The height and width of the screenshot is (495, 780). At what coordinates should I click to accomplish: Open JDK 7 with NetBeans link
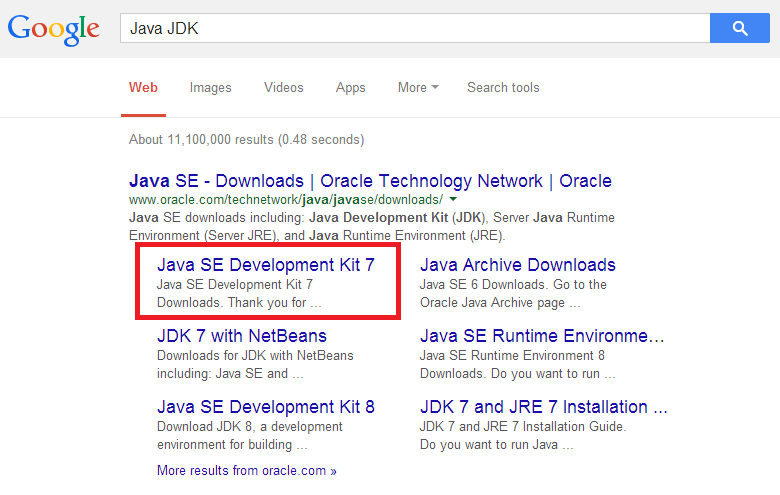(242, 336)
